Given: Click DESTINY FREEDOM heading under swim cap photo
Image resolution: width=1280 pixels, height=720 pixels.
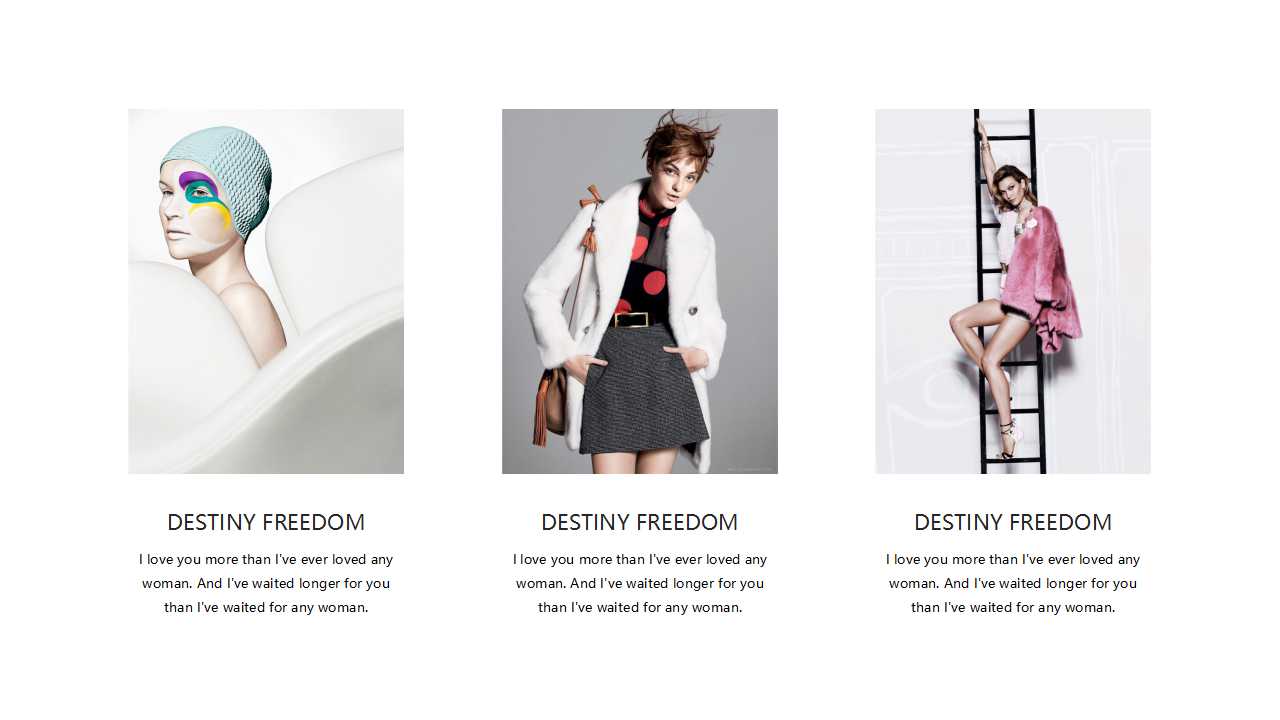Looking at the screenshot, I should pyautogui.click(x=266, y=522).
